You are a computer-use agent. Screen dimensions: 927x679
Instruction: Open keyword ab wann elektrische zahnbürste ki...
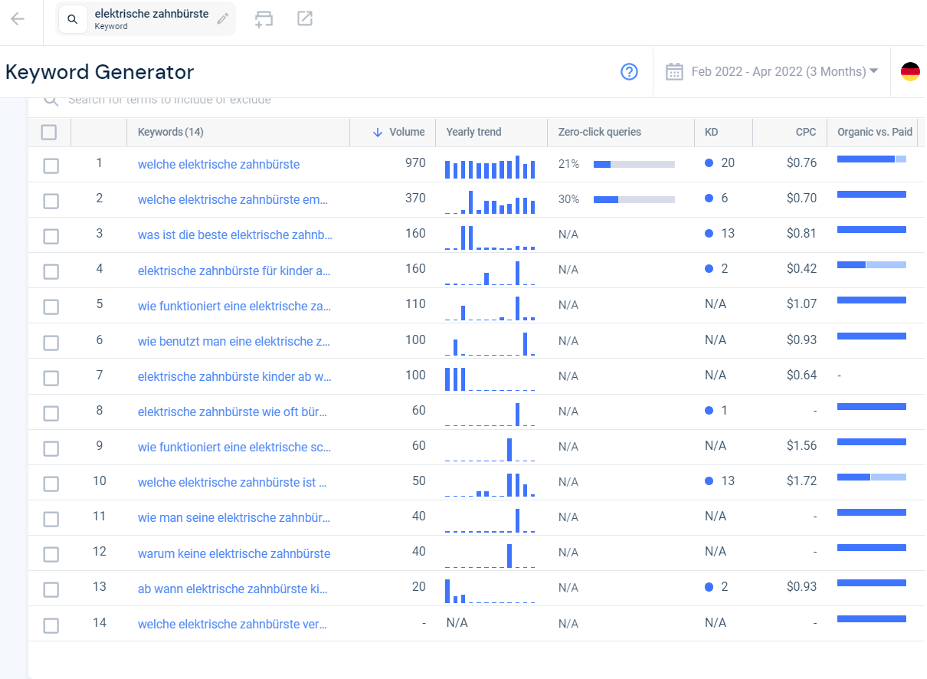(x=232, y=589)
